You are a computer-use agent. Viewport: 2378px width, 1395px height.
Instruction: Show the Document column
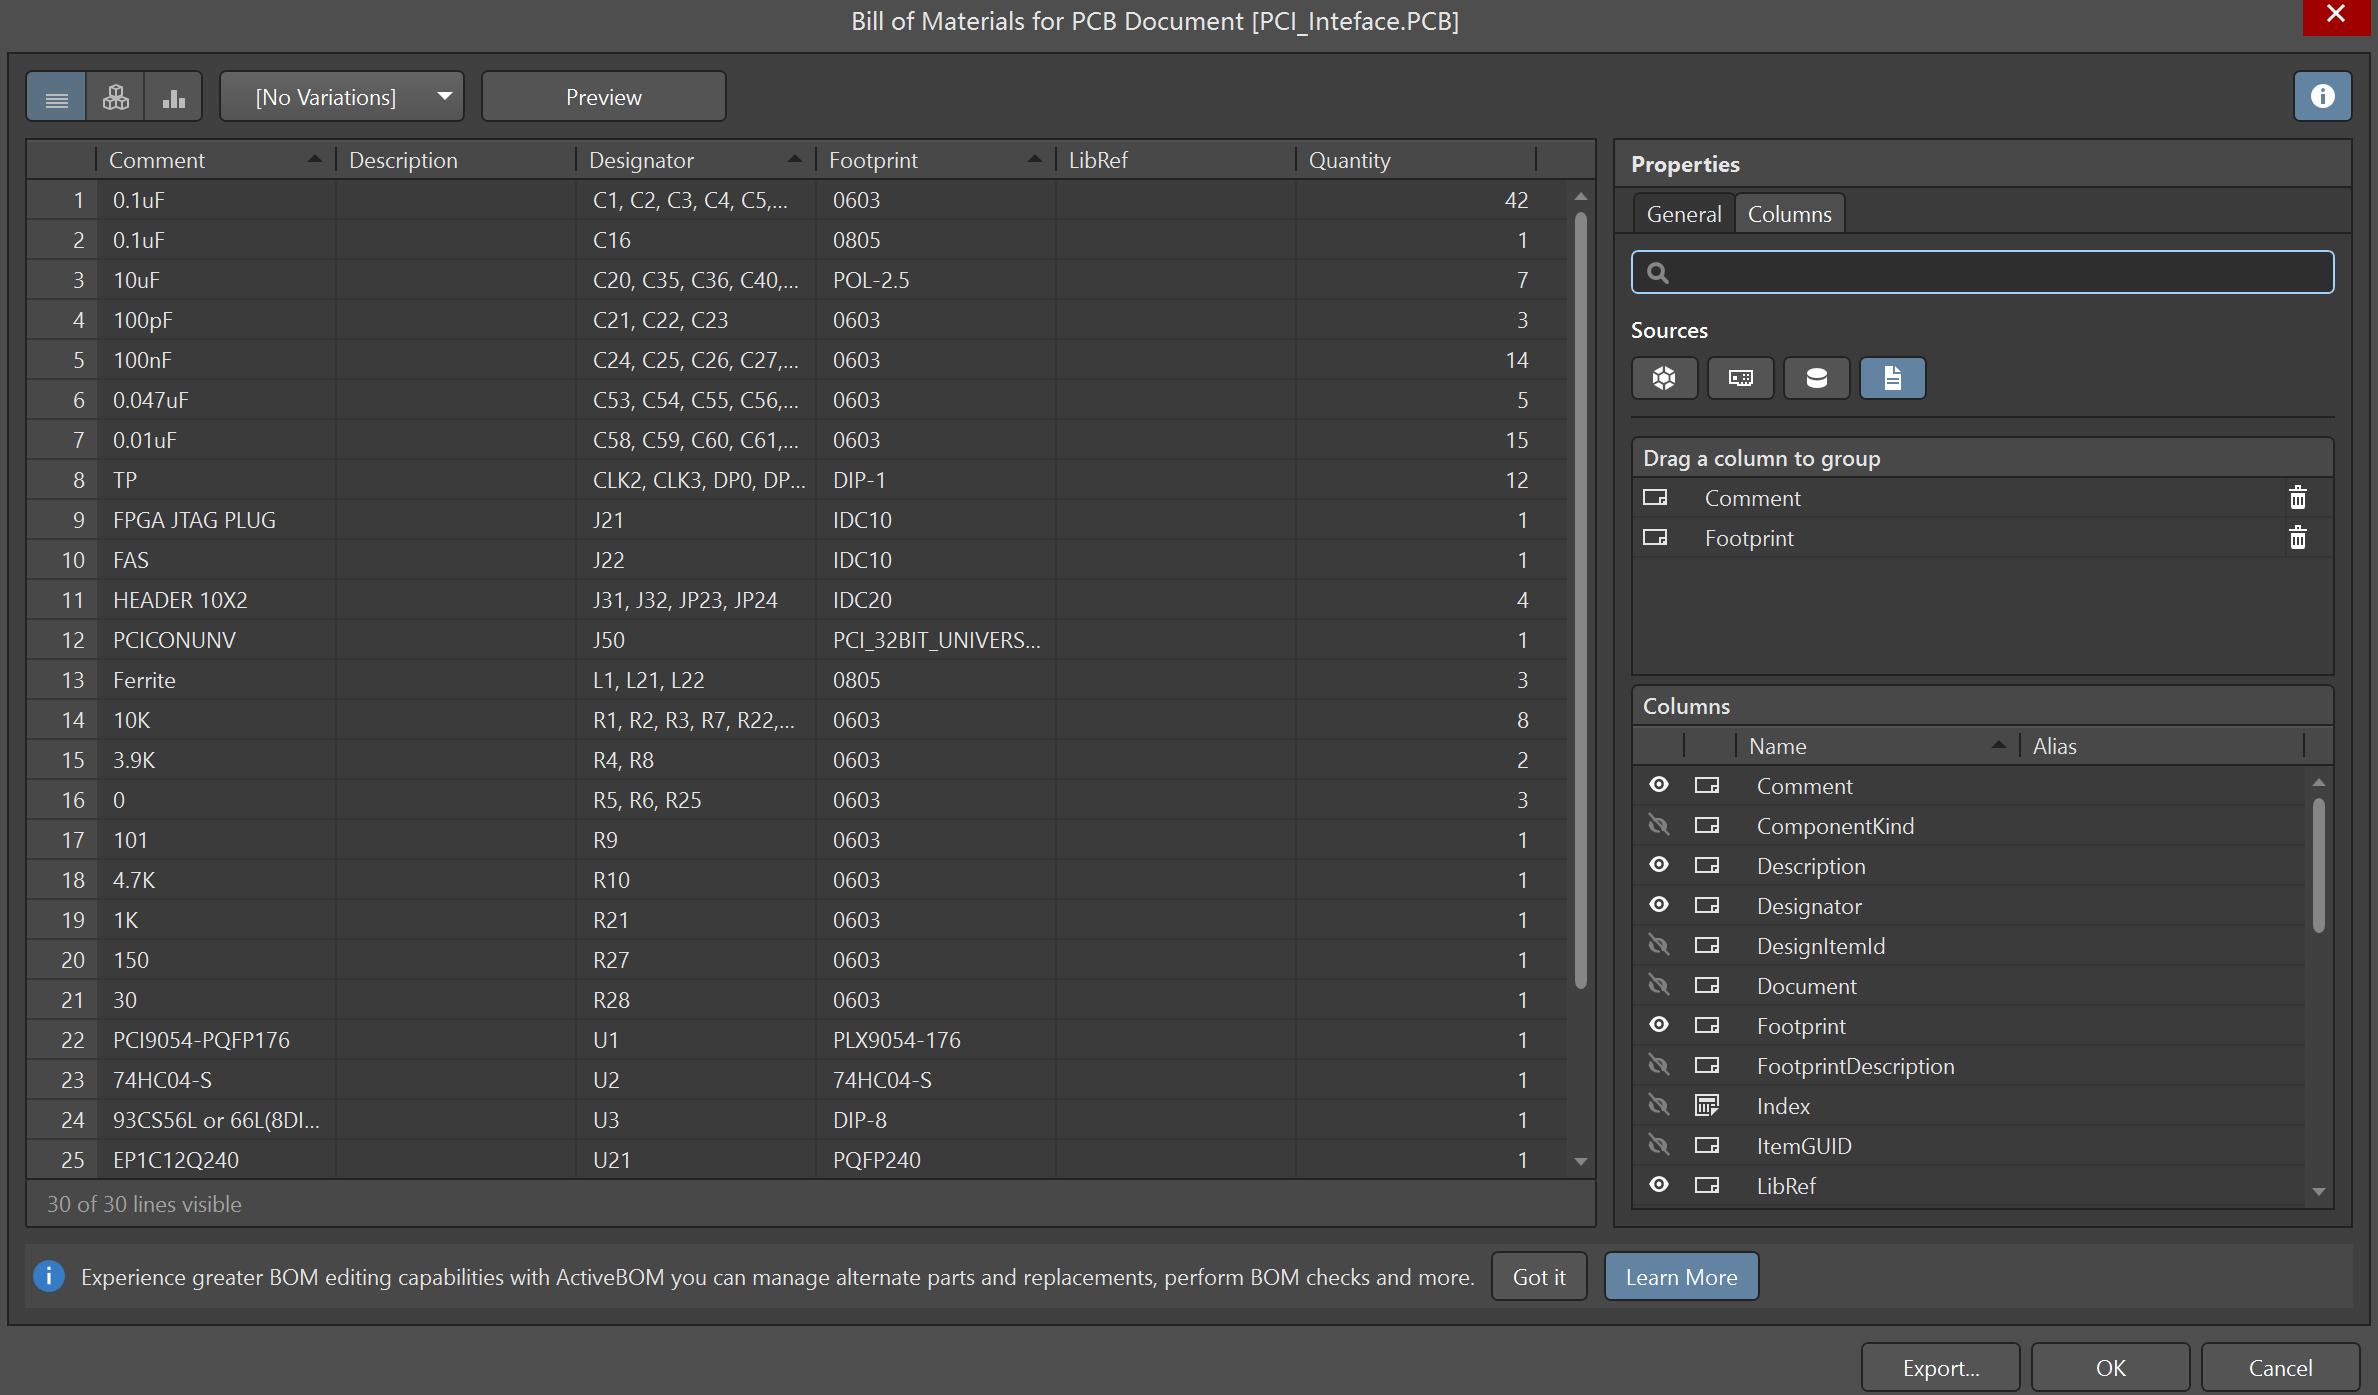1659,985
